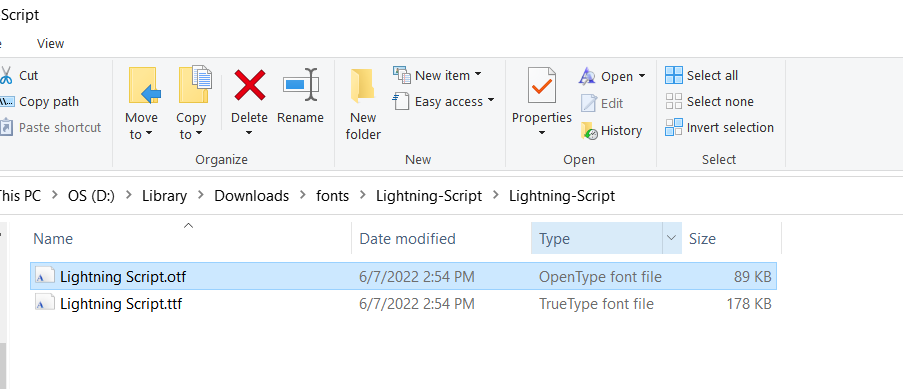Click the navigation pane scrollbar thumb
This screenshot has height=389, width=903.
coord(2,366)
